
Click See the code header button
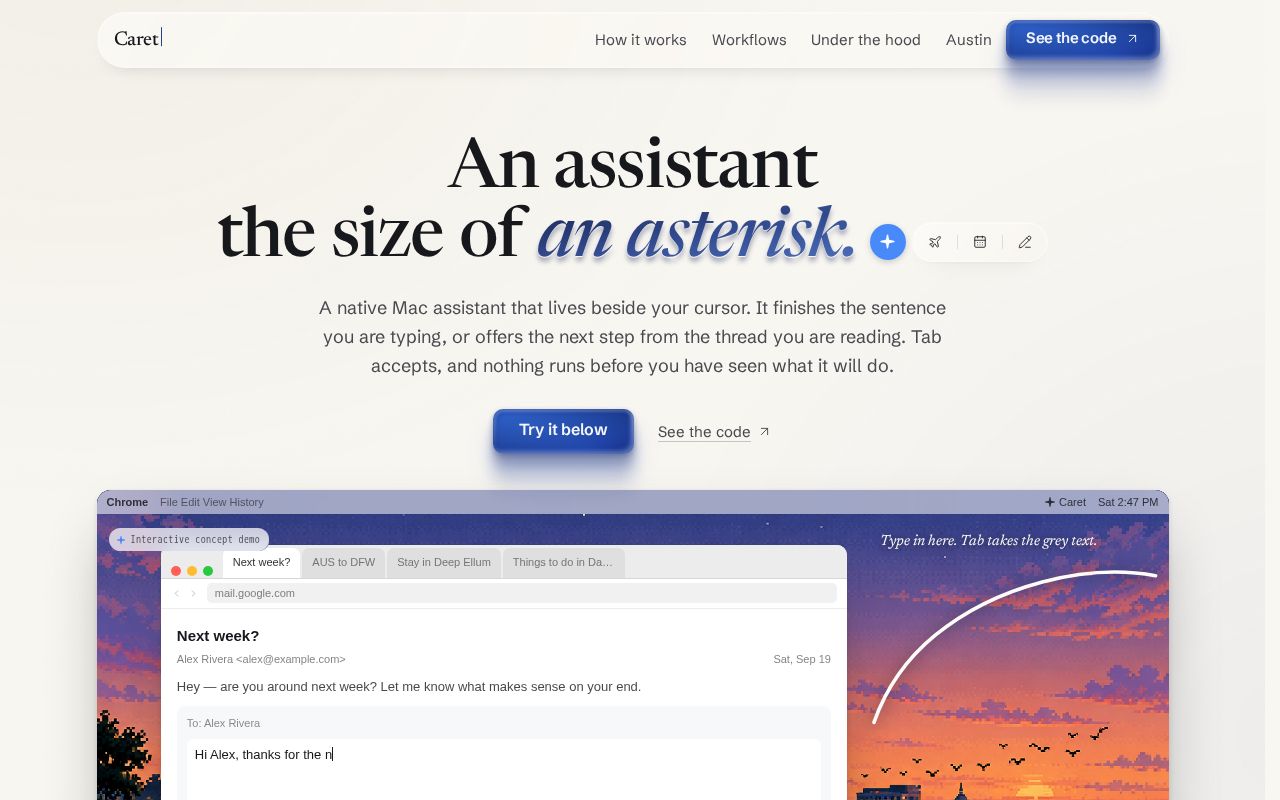point(1083,39)
